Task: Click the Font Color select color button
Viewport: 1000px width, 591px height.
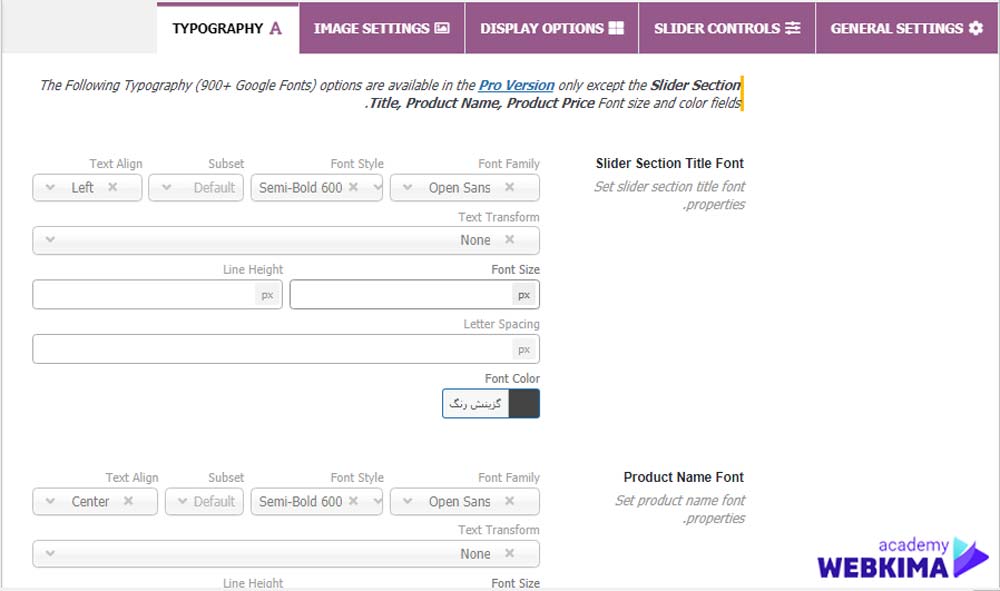Action: click(x=476, y=404)
